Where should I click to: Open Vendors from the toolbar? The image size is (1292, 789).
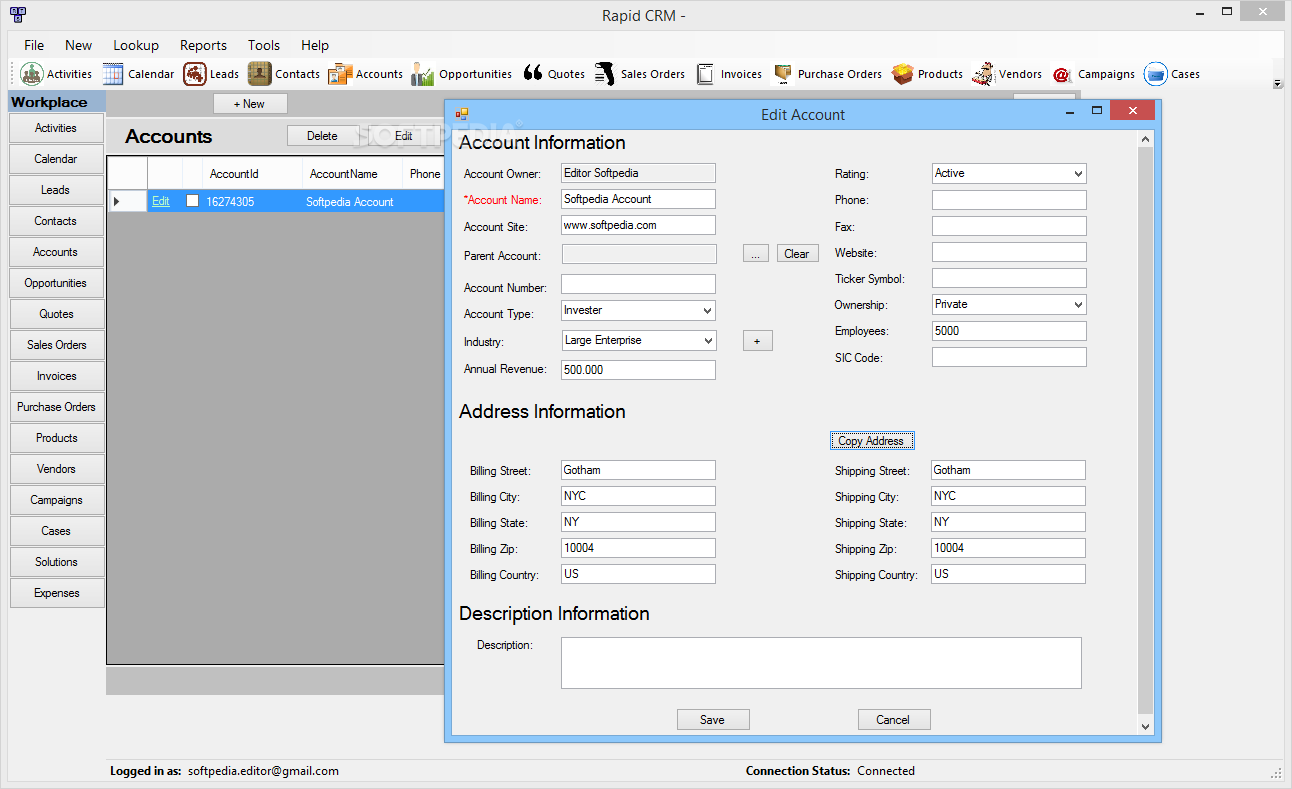coord(1007,74)
